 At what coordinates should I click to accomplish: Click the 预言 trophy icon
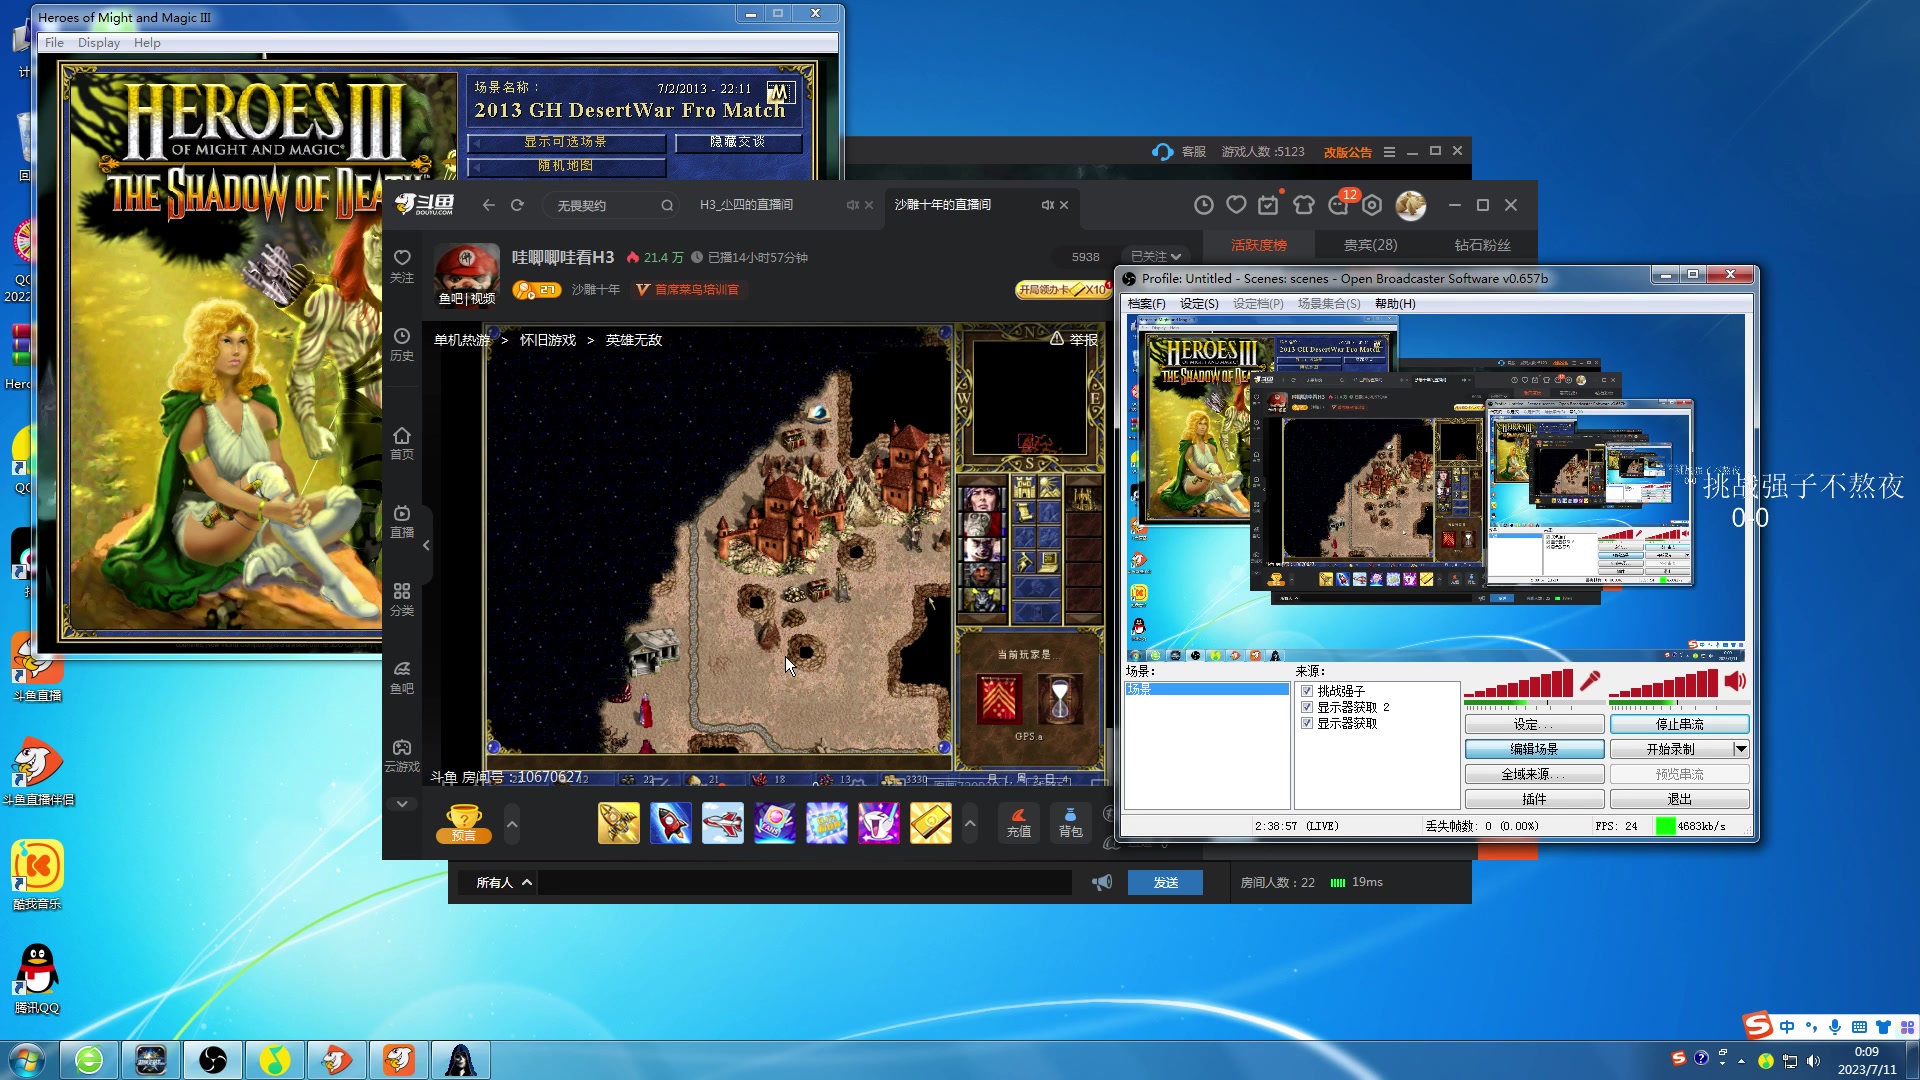click(464, 824)
